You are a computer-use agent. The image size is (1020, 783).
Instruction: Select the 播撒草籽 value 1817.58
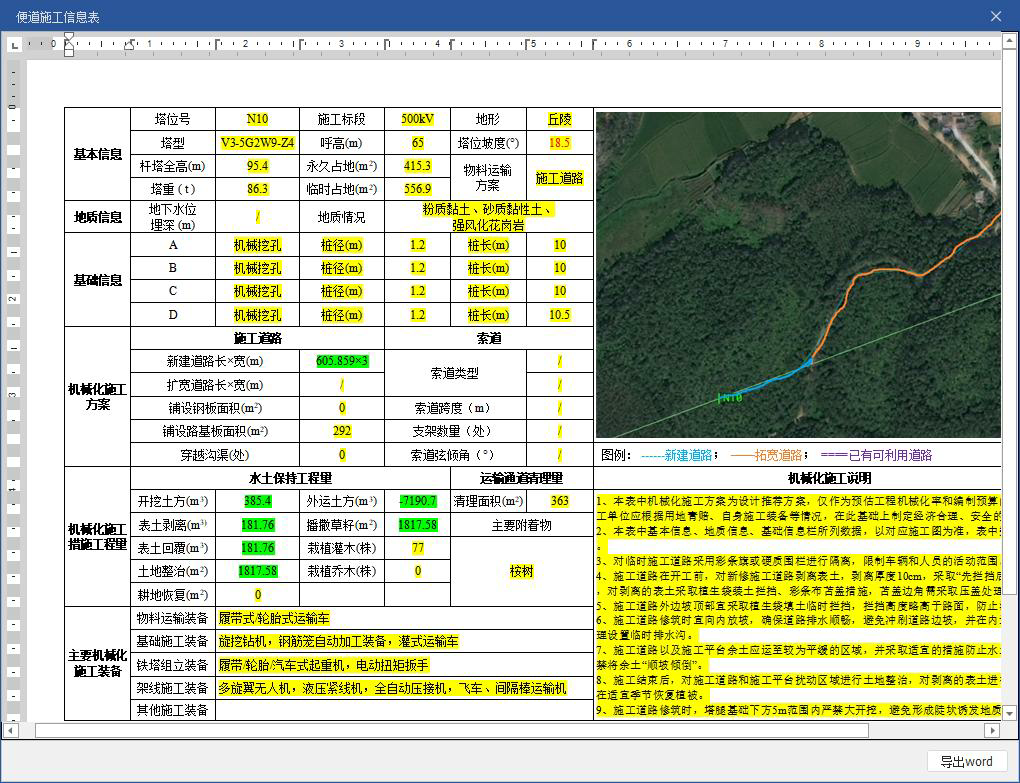[418, 525]
